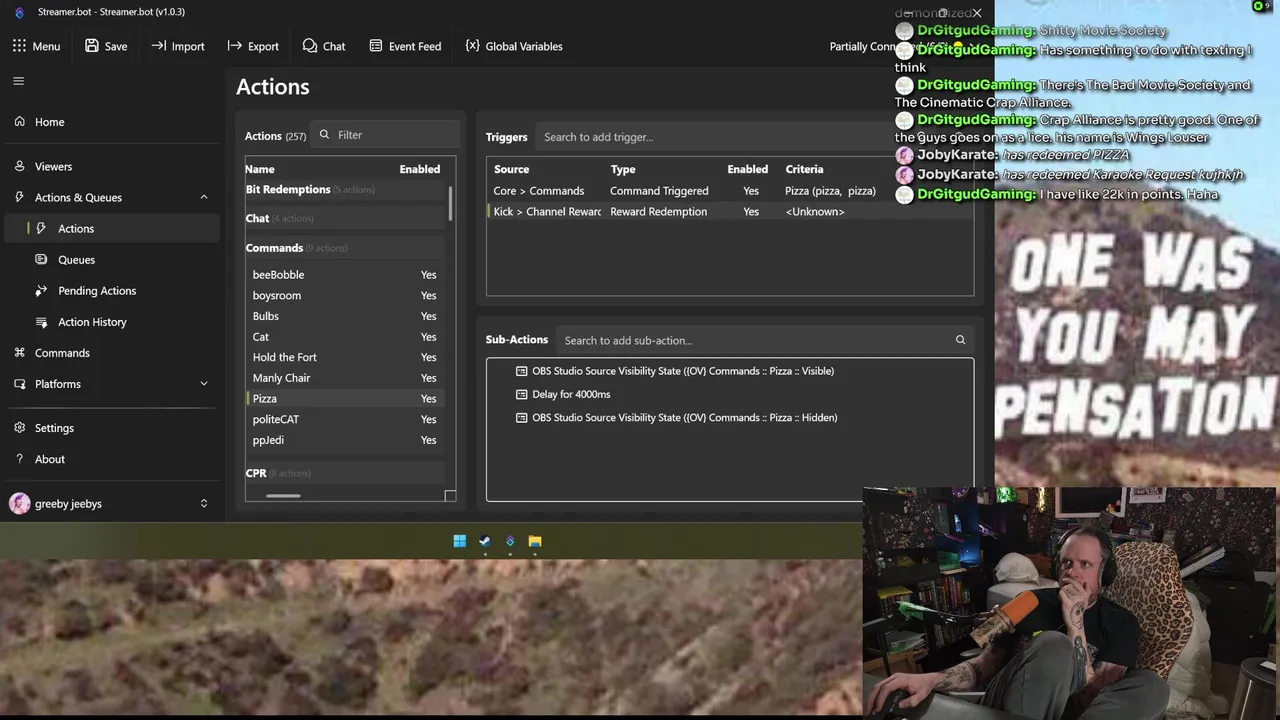The width and height of the screenshot is (1280, 720).
Task: Open the Event Feed icon
Action: (376, 46)
